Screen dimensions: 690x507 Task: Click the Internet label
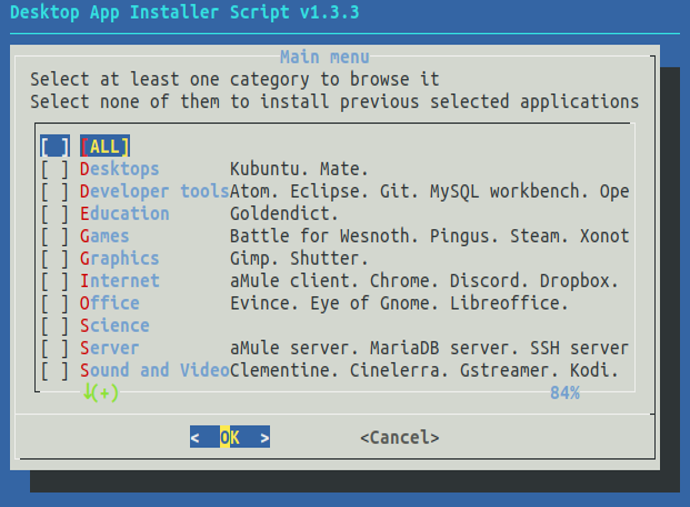pos(120,281)
